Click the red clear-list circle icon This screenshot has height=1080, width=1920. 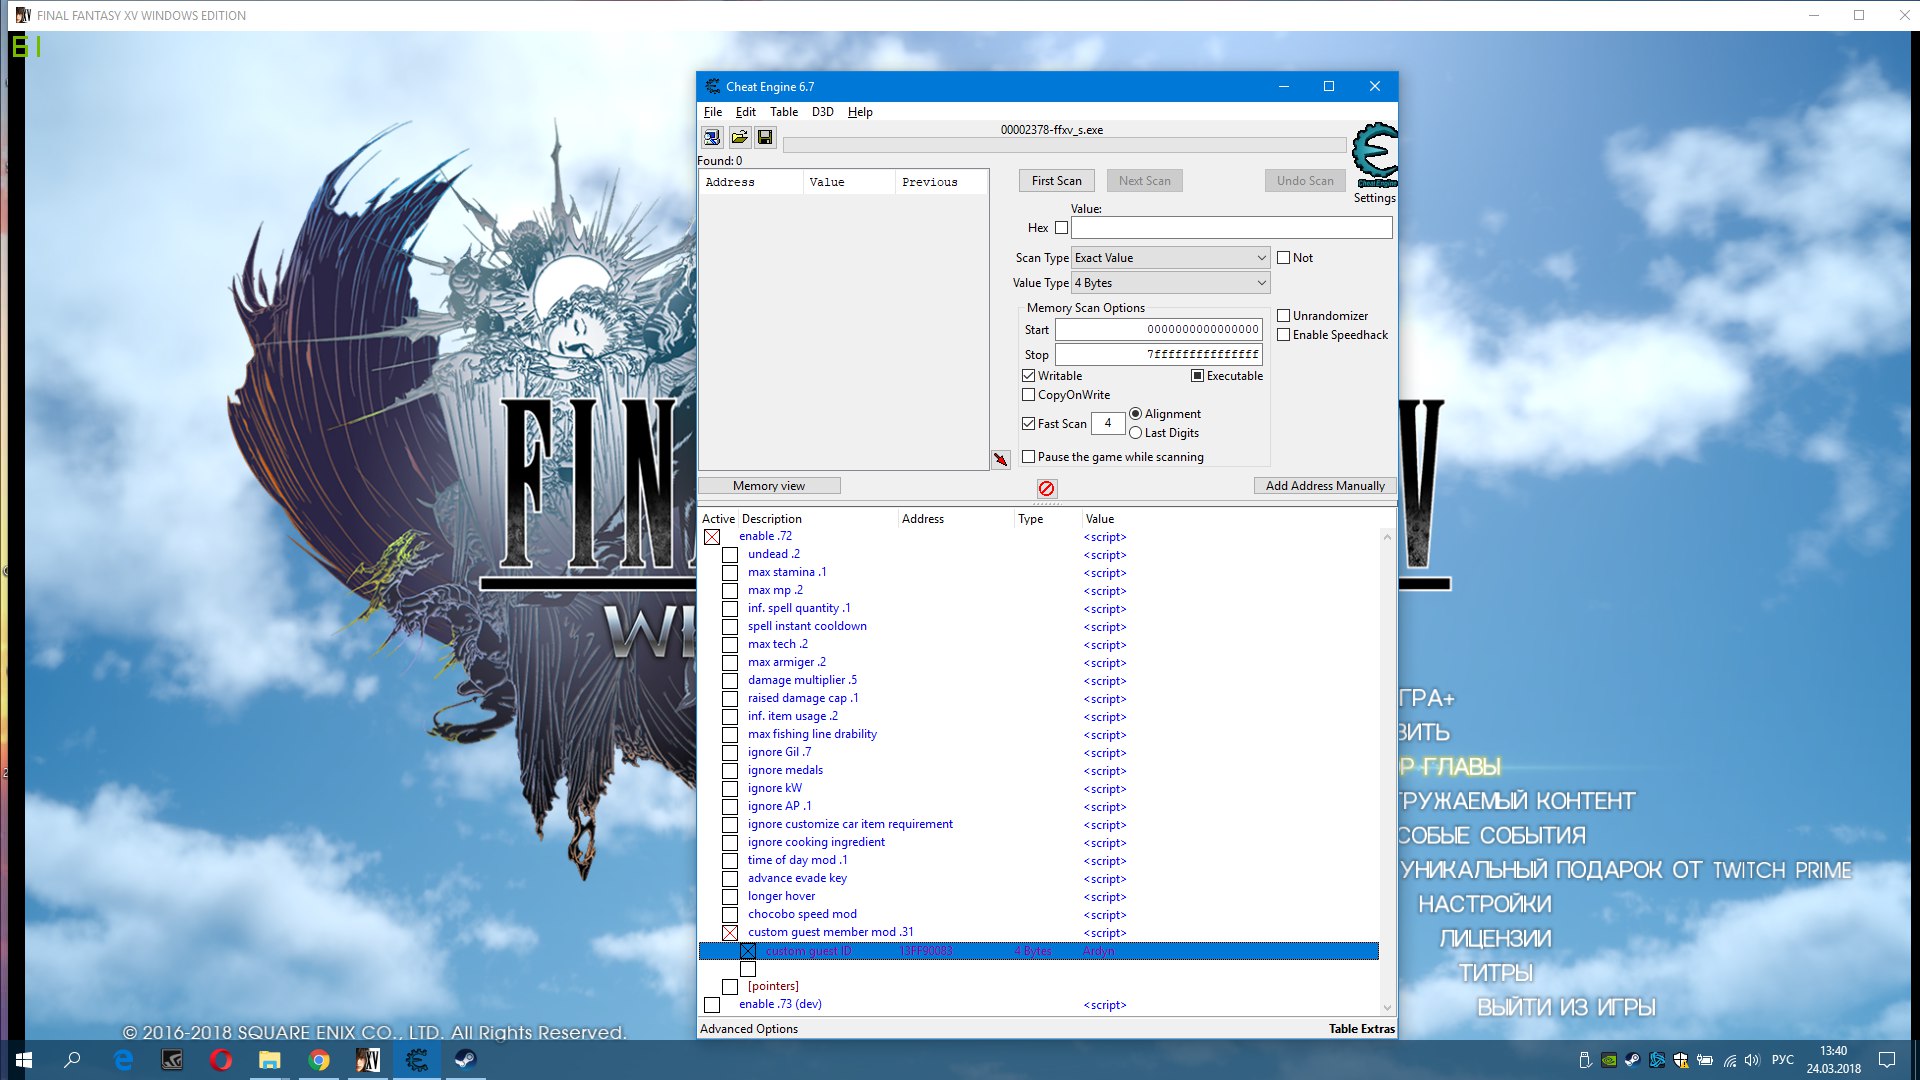[1046, 488]
